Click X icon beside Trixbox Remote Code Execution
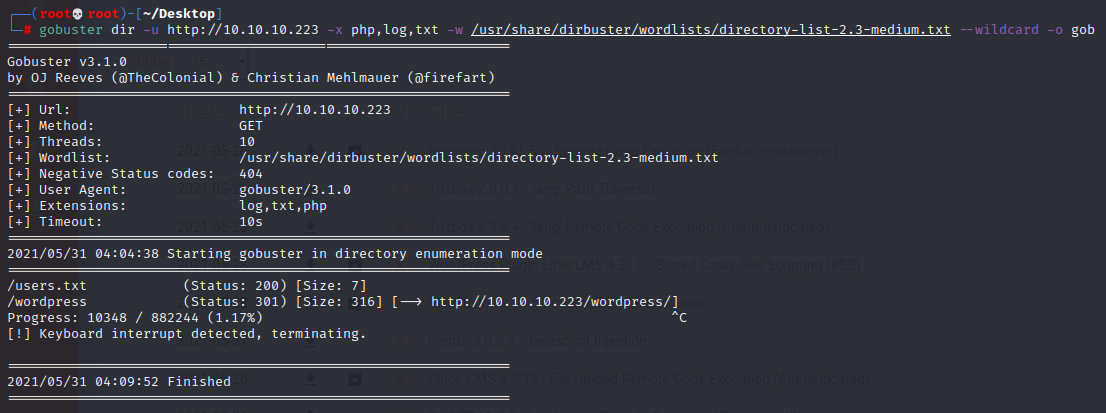Viewport: 1106px width, 413px height. tap(400, 227)
